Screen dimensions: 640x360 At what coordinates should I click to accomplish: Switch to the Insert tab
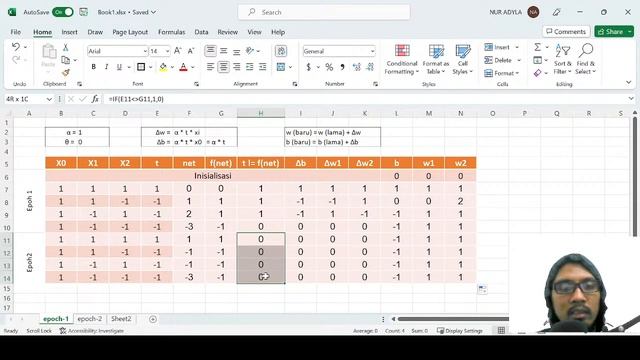click(x=69, y=32)
